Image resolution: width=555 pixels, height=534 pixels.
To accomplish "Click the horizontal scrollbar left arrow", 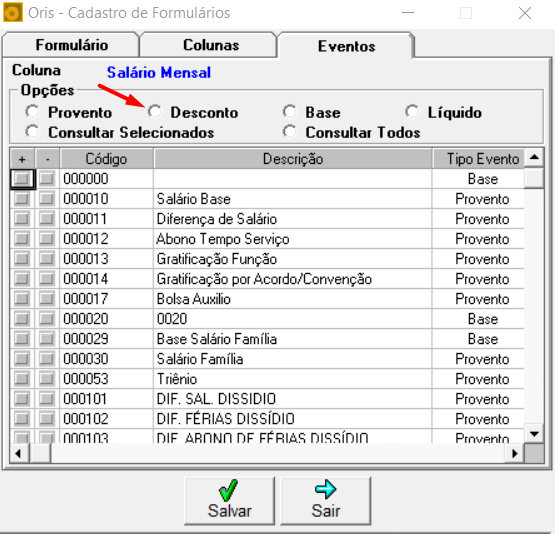I will pyautogui.click(x=19, y=453).
